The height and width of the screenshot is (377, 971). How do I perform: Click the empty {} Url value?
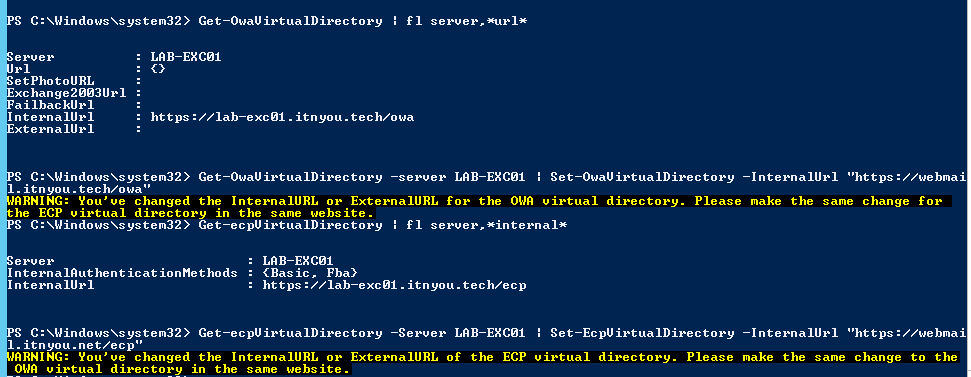pos(158,69)
